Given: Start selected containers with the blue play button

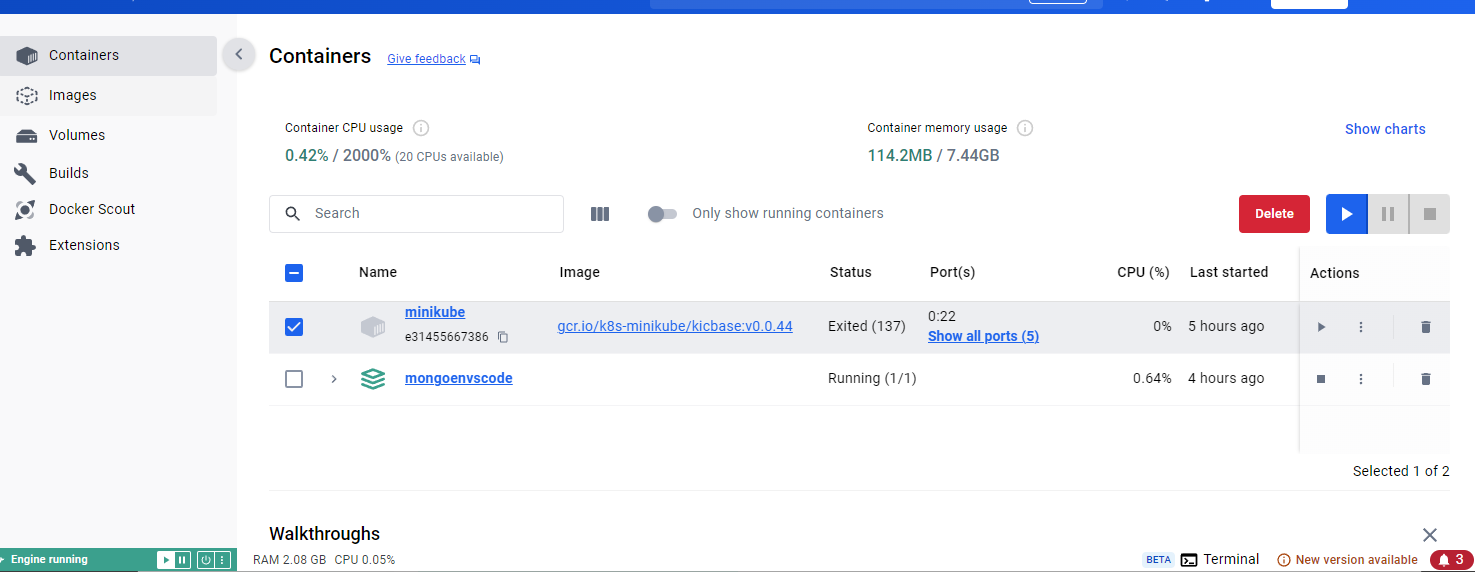Looking at the screenshot, I should (1347, 214).
